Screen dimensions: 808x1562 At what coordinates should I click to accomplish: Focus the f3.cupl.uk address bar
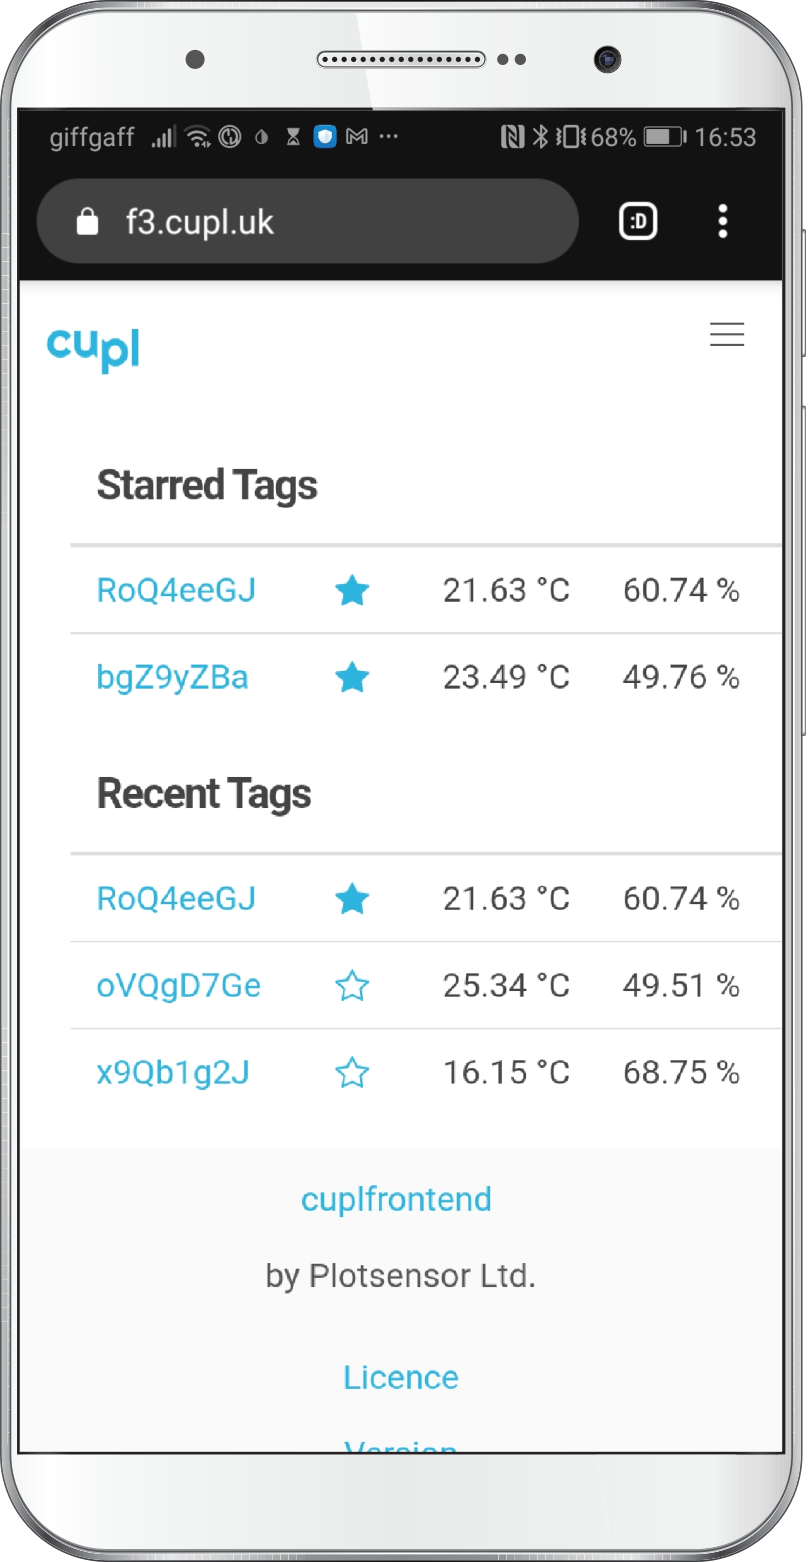[300, 222]
